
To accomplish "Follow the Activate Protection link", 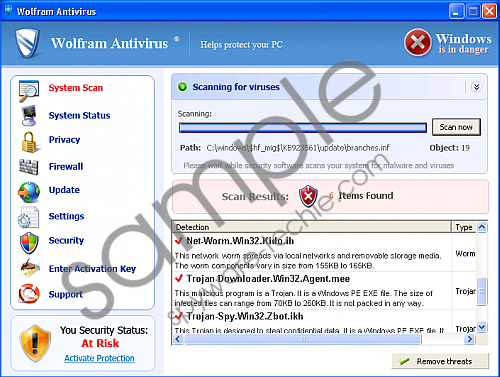I will 99,358.
